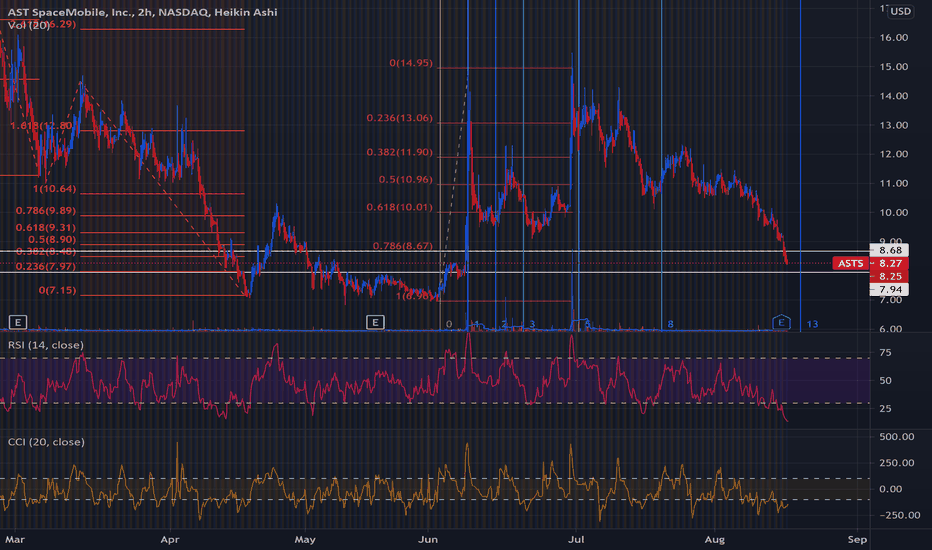Click the RSI 50 scale label
This screenshot has width=932, height=550.
[885, 381]
